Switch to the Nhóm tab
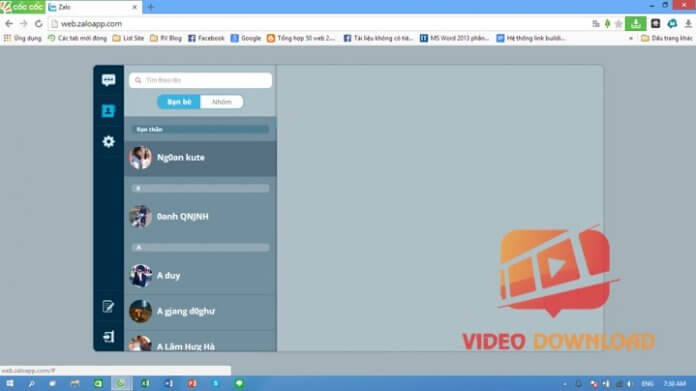Screen dimensions: 696x391 221,102
